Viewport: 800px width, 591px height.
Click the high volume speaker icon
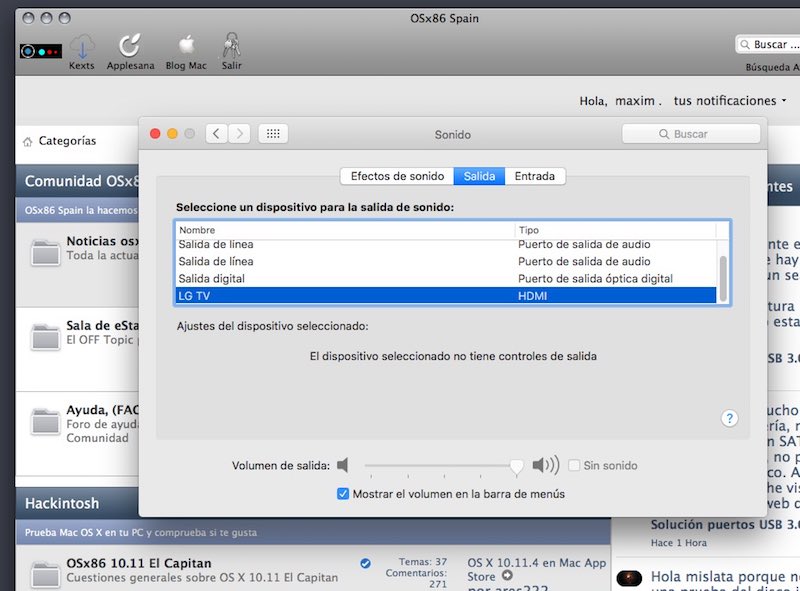pos(546,465)
